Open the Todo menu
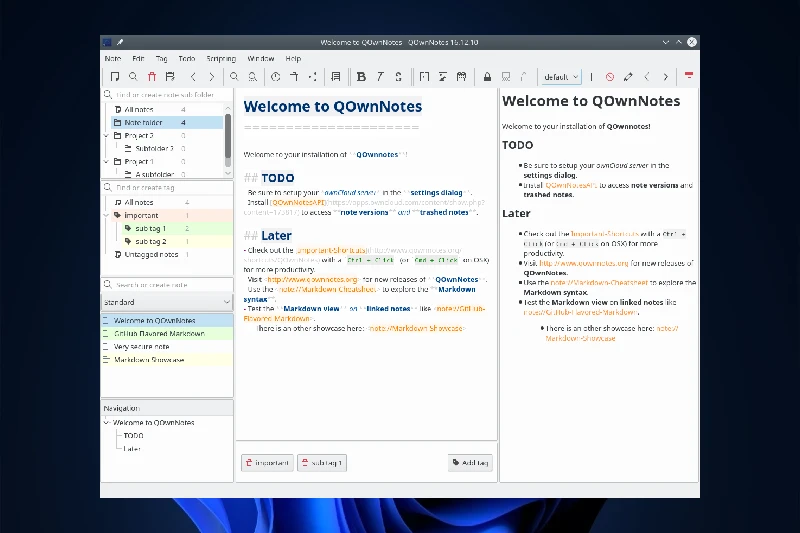 (x=187, y=59)
